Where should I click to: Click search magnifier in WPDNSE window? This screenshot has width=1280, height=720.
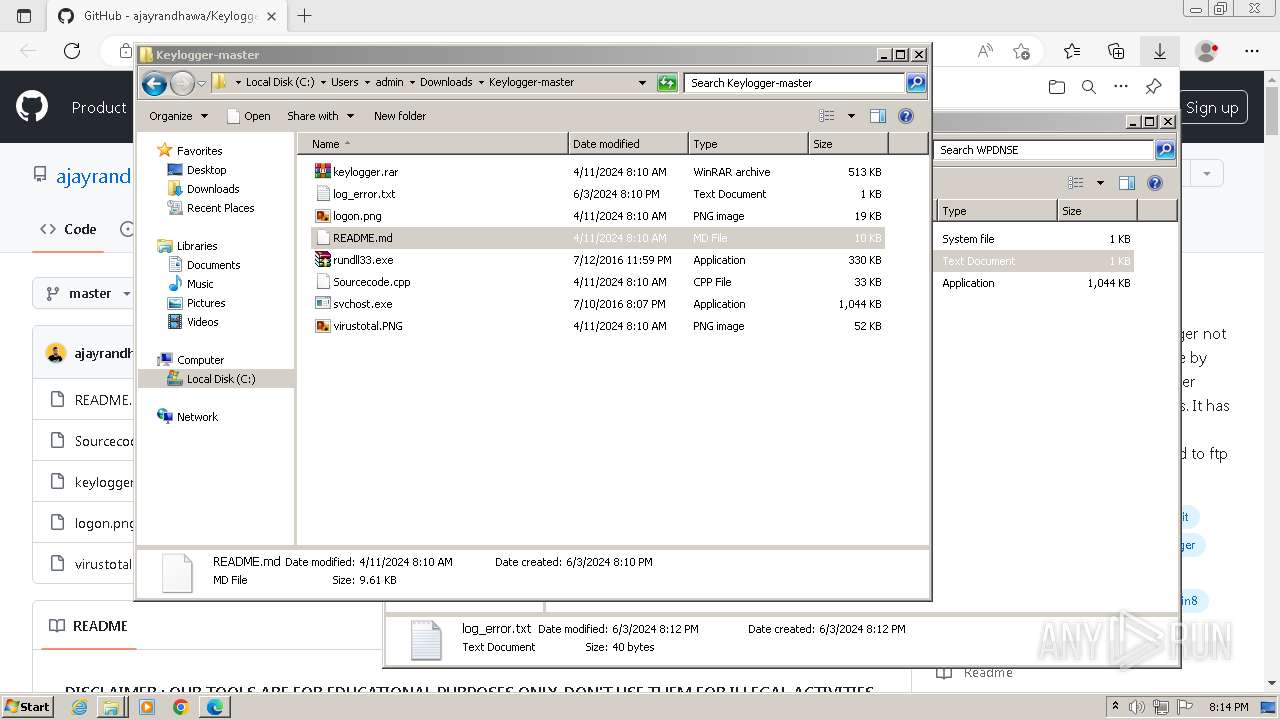click(1165, 150)
